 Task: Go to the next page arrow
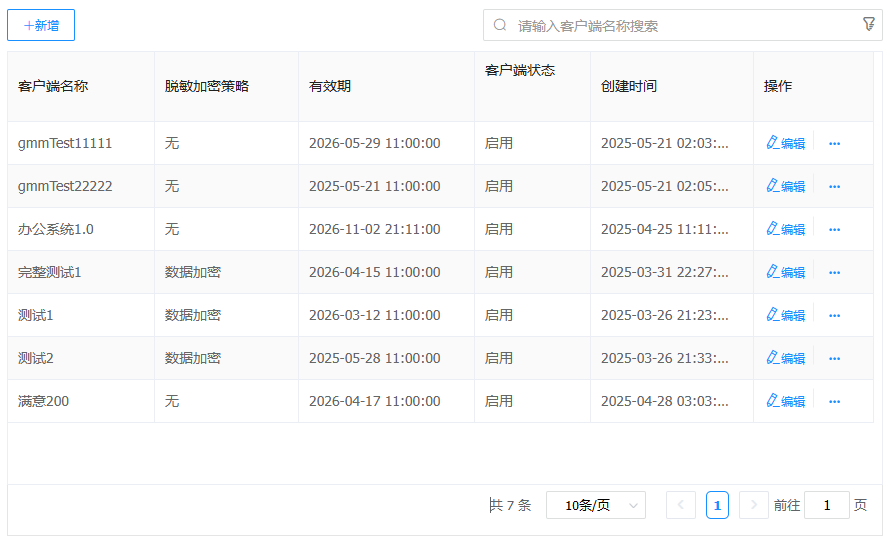click(x=753, y=505)
